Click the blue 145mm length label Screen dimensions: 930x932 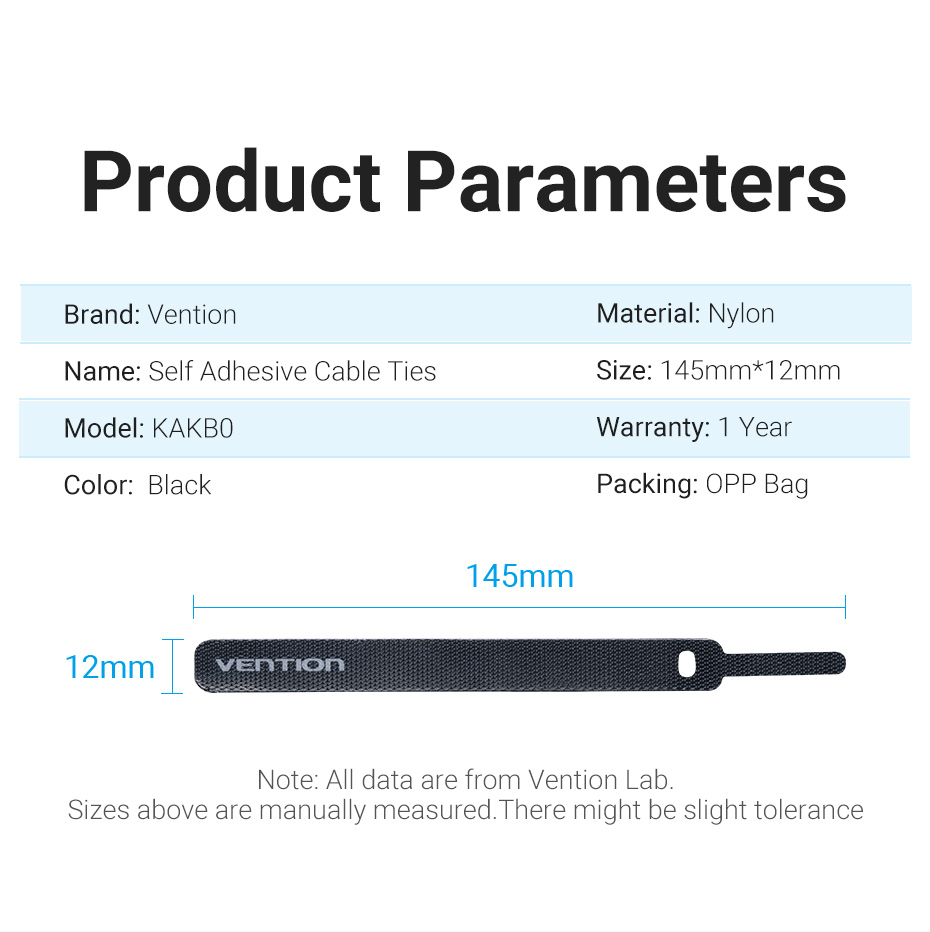coord(519,577)
